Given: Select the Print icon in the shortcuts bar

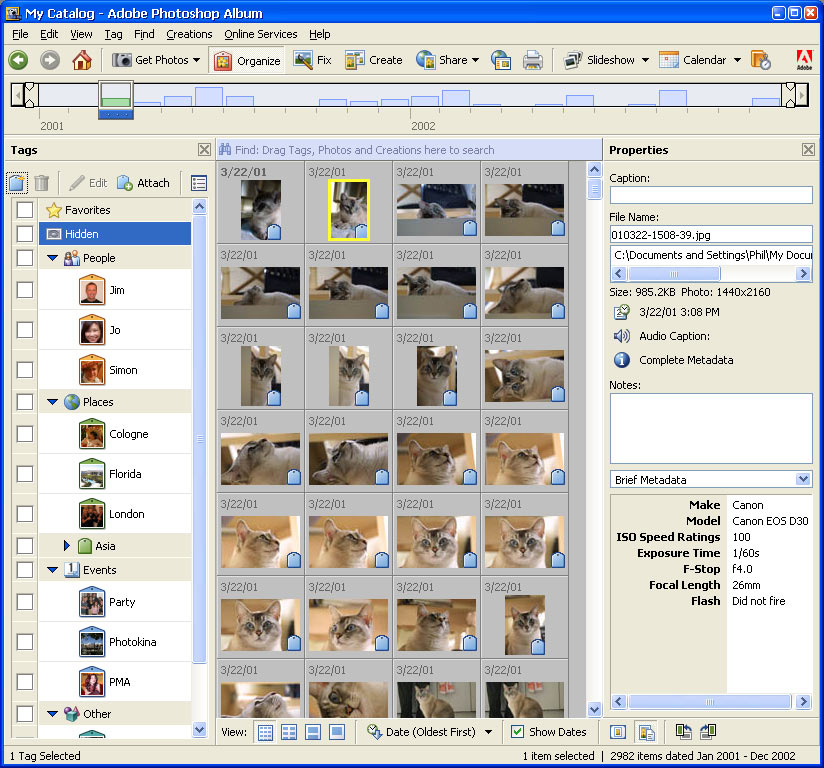Looking at the screenshot, I should click(533, 60).
